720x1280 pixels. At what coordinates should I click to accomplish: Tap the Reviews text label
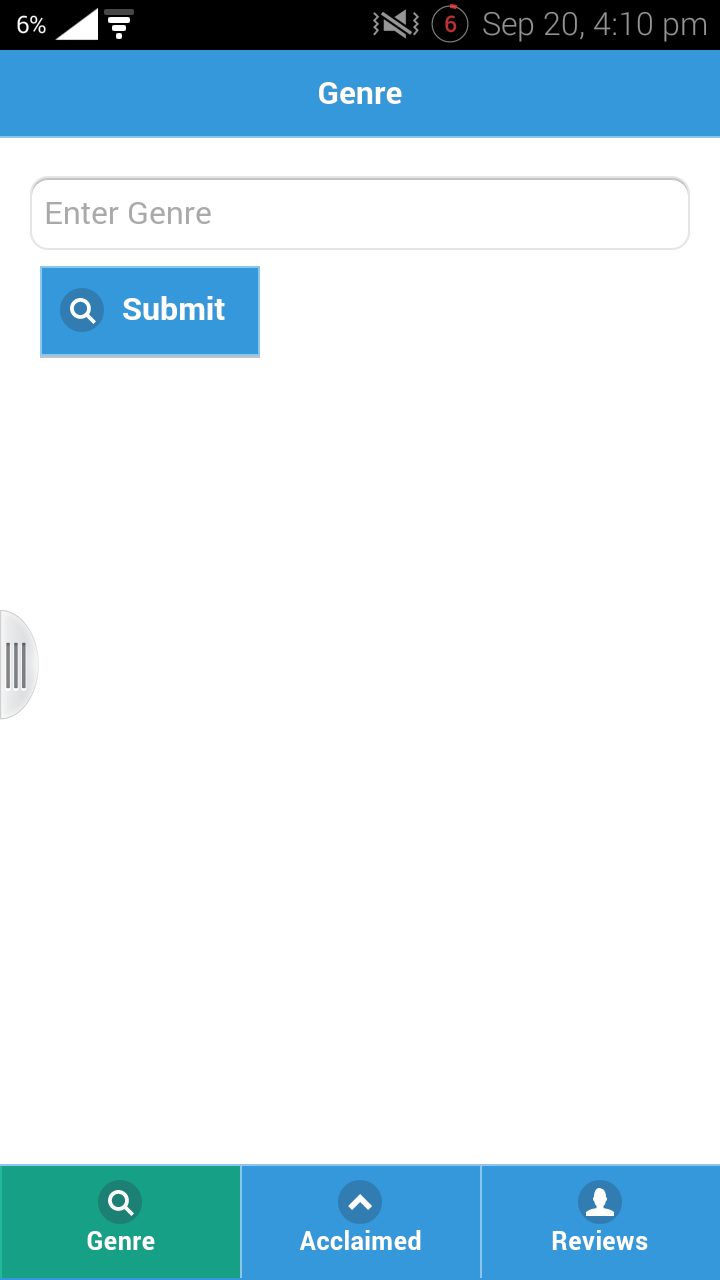click(600, 1241)
